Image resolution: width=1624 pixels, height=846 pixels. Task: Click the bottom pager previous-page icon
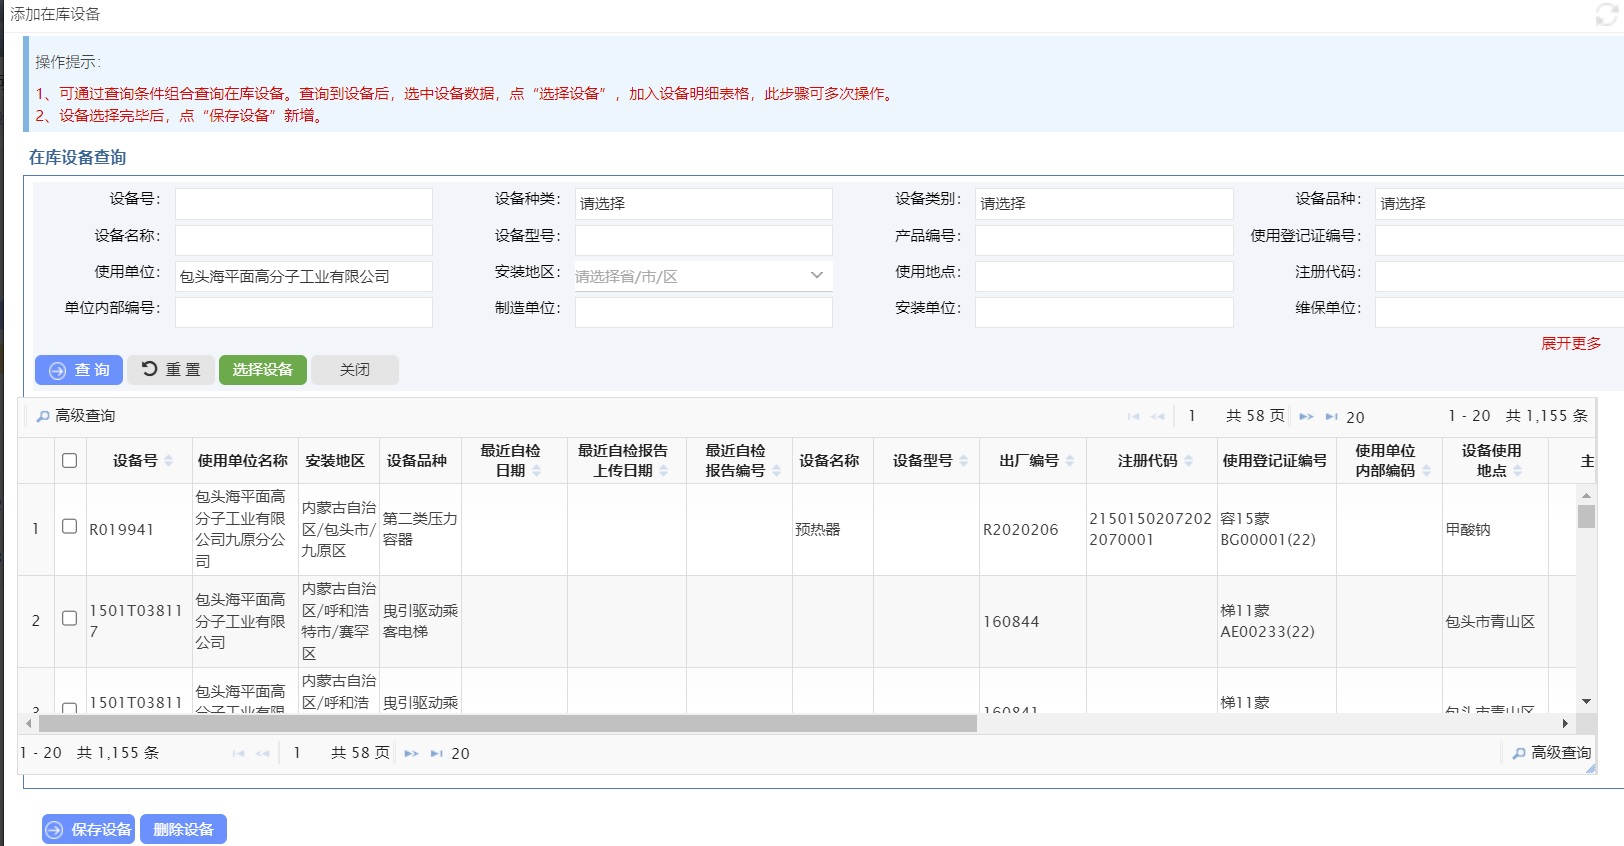click(x=263, y=753)
